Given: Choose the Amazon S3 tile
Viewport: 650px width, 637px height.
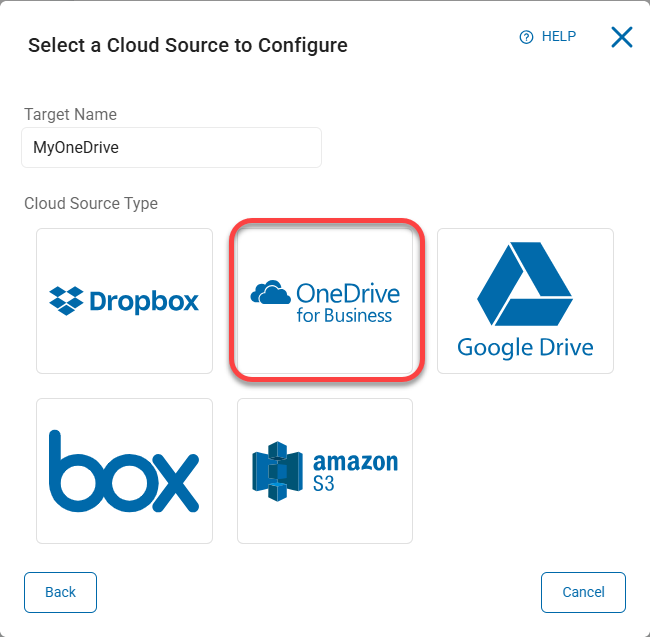Looking at the screenshot, I should [325, 471].
